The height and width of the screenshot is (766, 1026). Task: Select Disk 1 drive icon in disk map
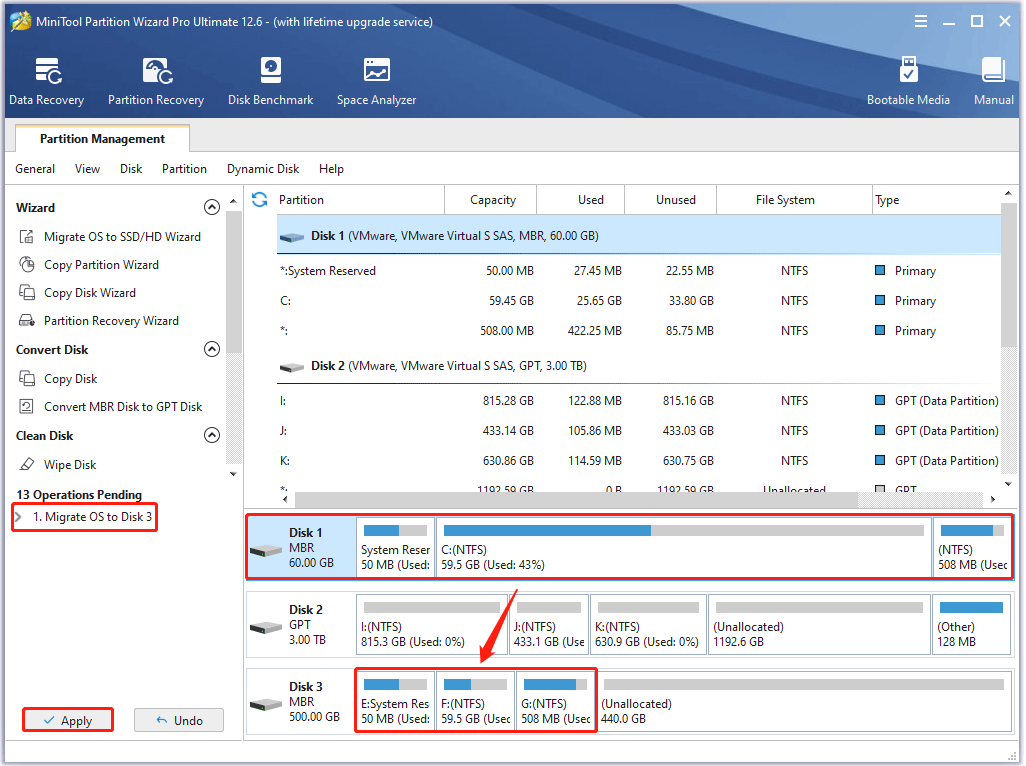point(266,550)
